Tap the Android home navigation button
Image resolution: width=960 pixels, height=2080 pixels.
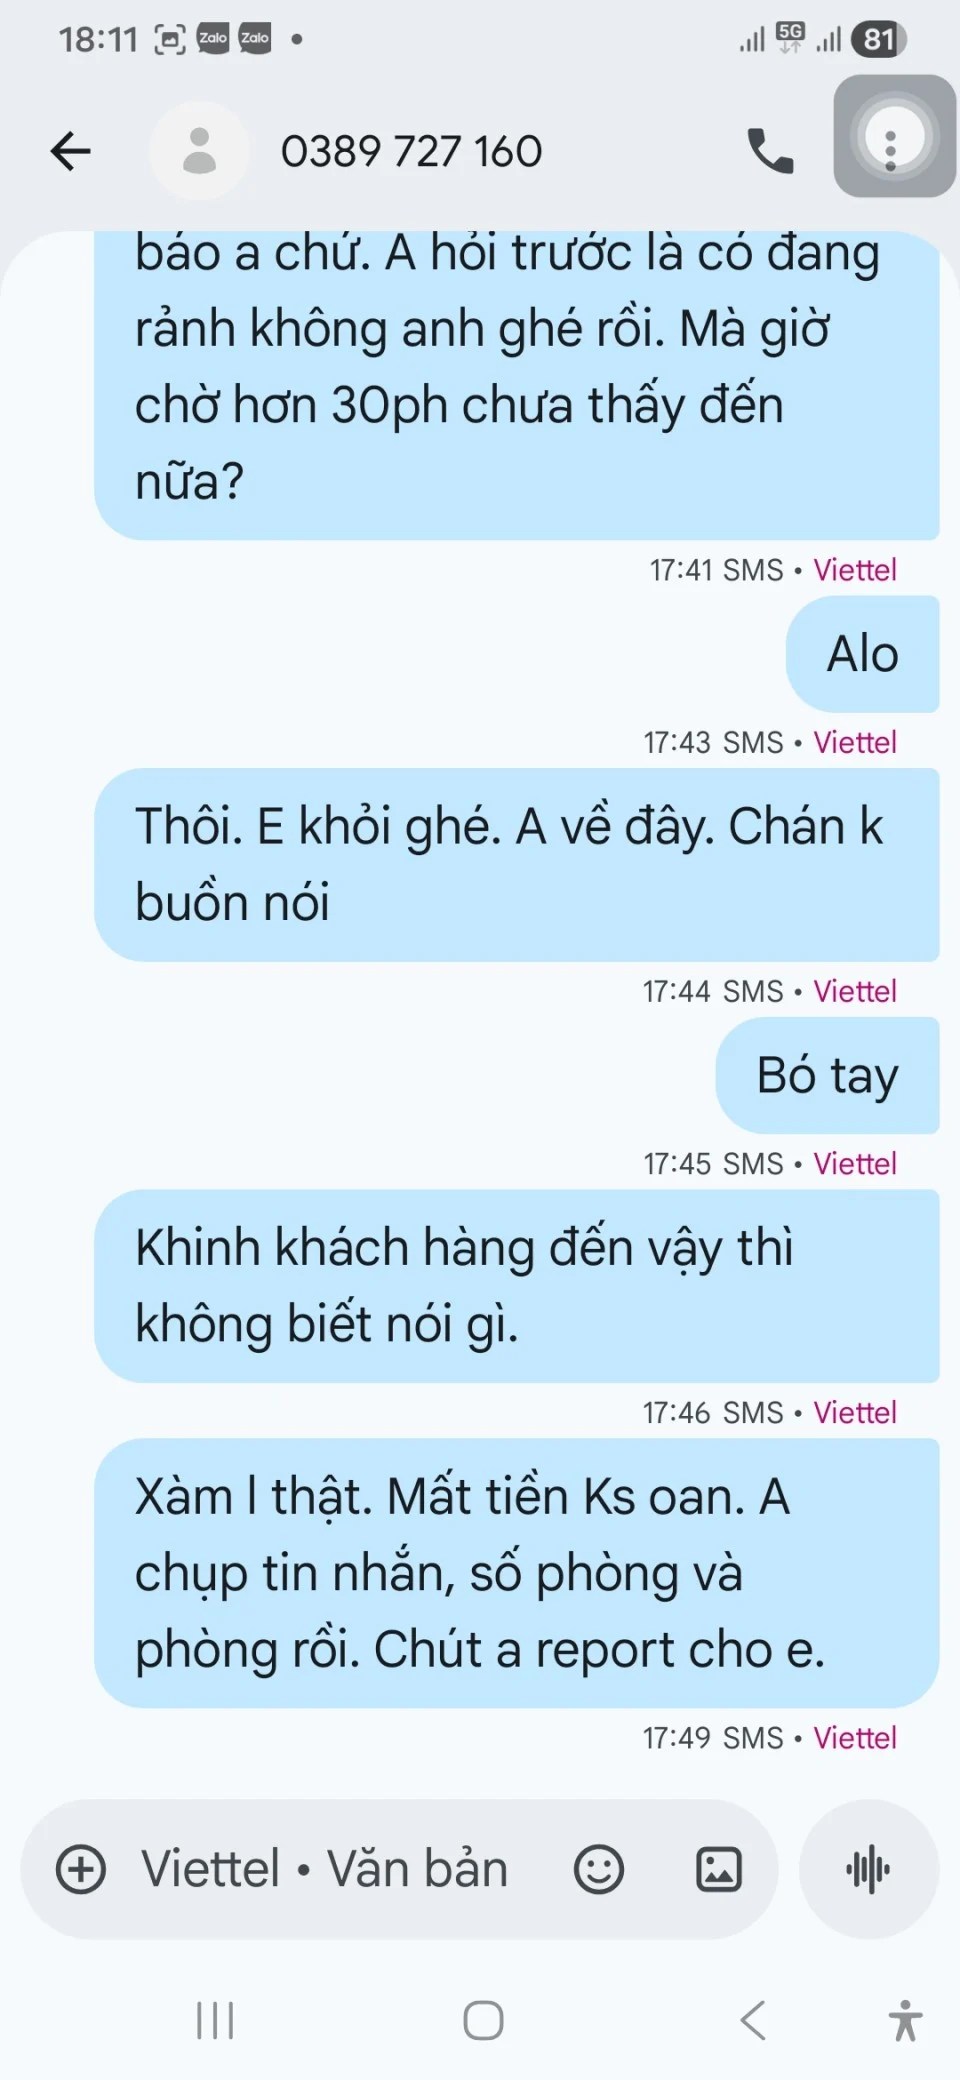[483, 2021]
